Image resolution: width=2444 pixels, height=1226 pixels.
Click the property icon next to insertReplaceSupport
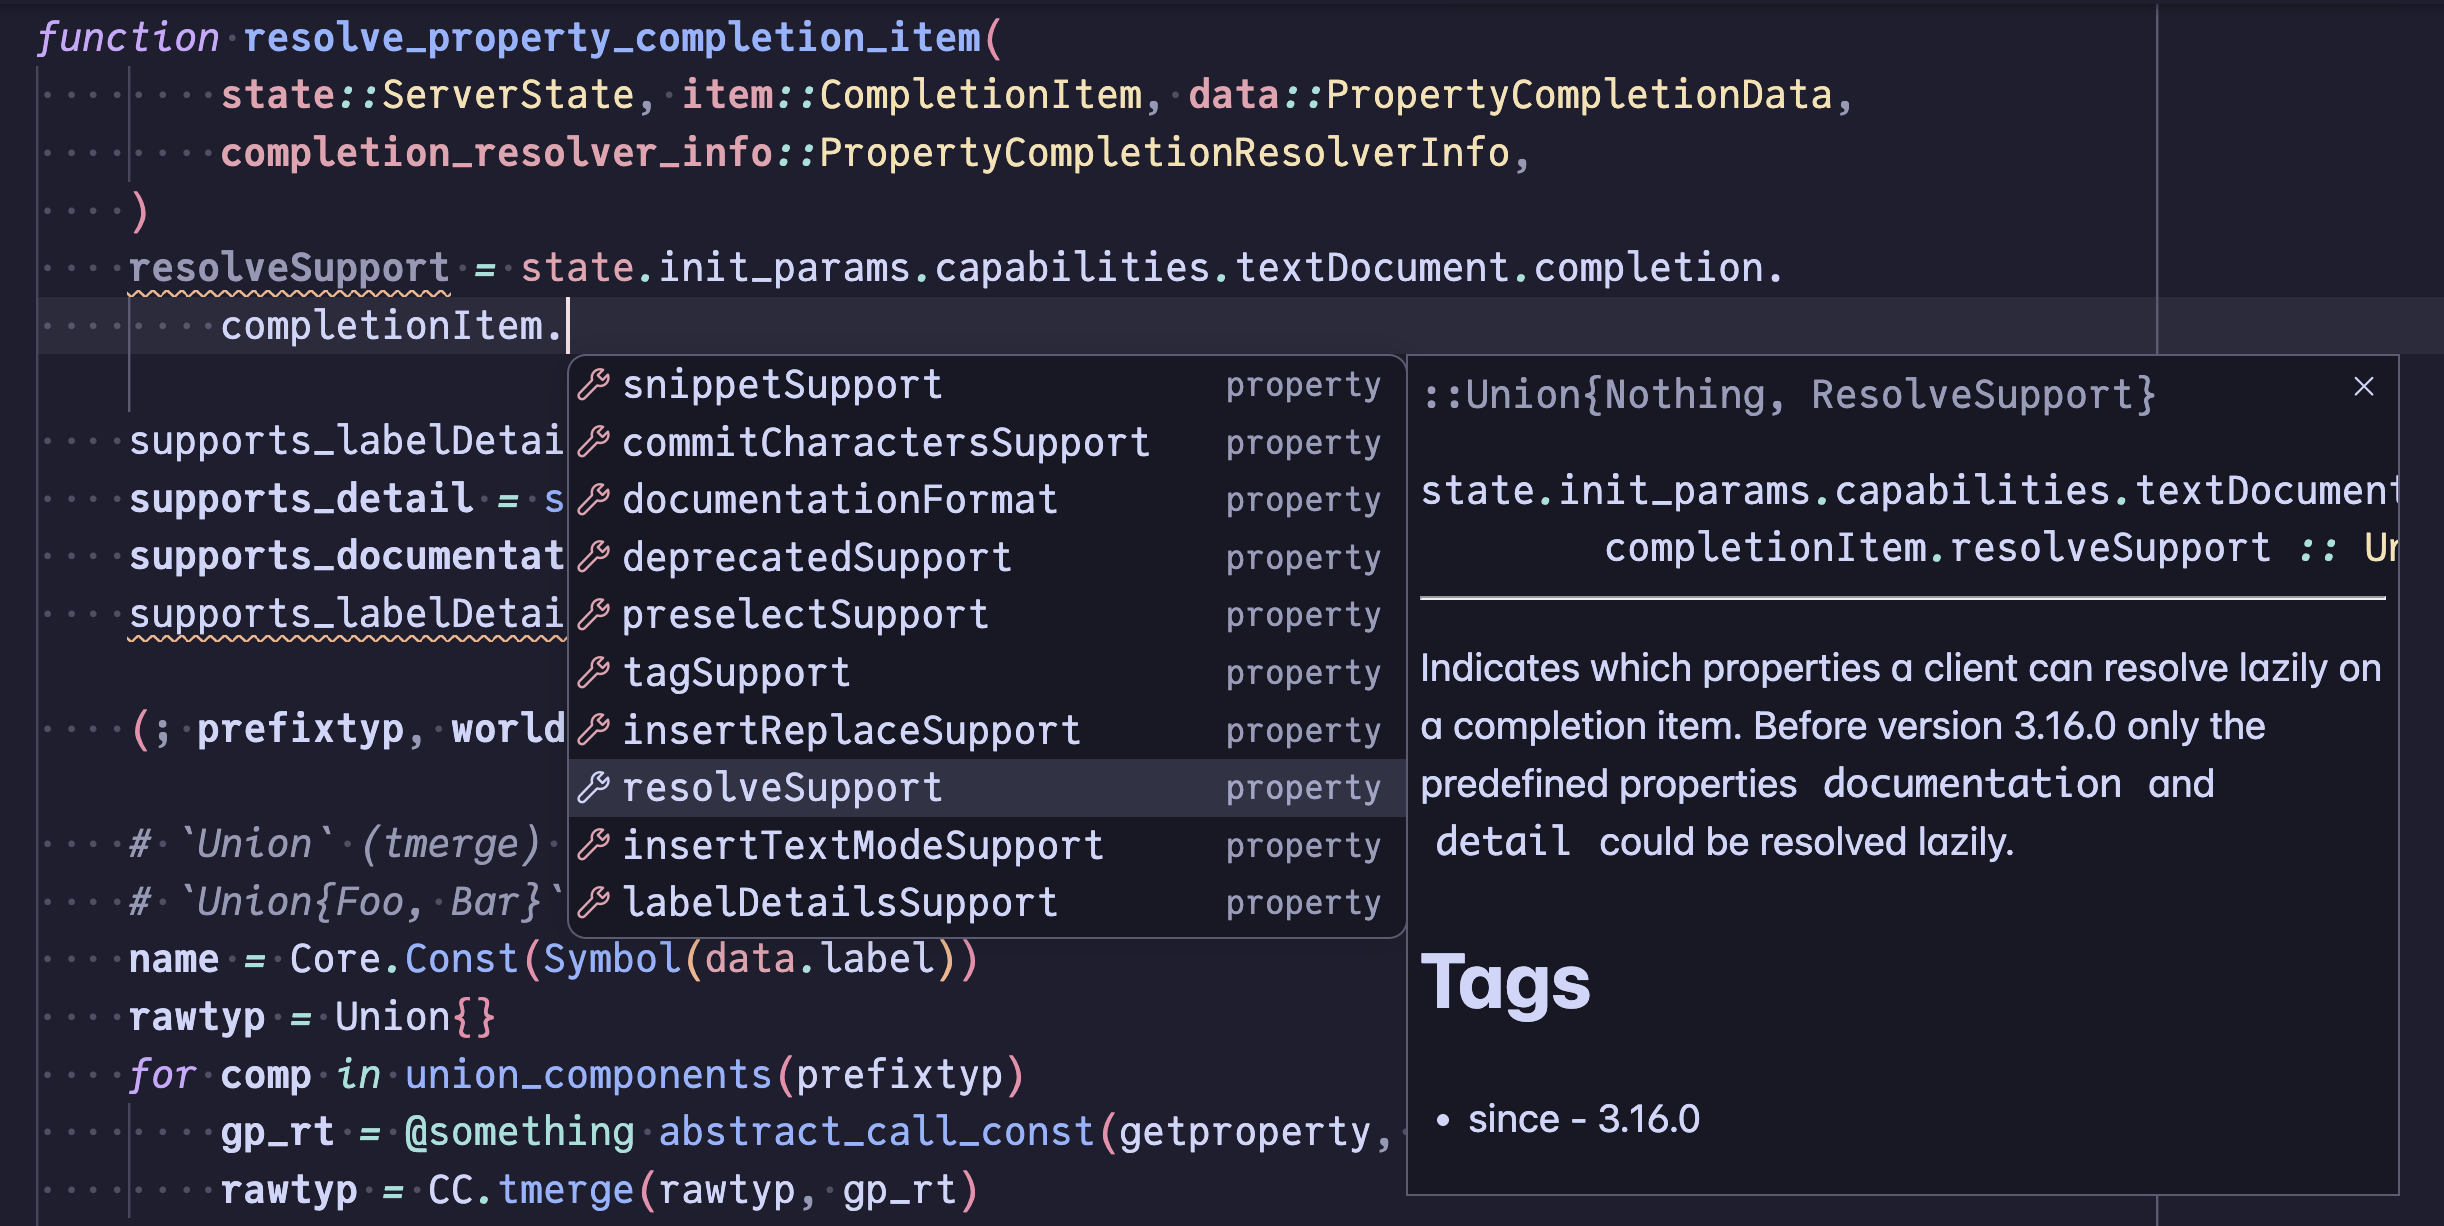(594, 730)
